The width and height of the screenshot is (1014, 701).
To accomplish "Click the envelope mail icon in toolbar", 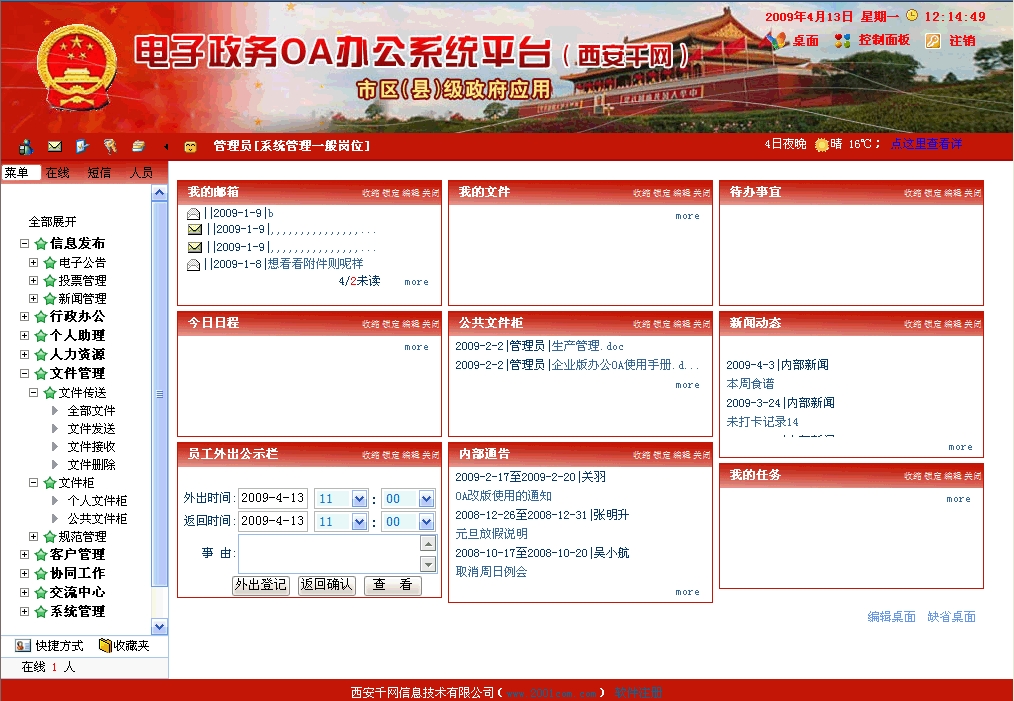I will tap(55, 147).
